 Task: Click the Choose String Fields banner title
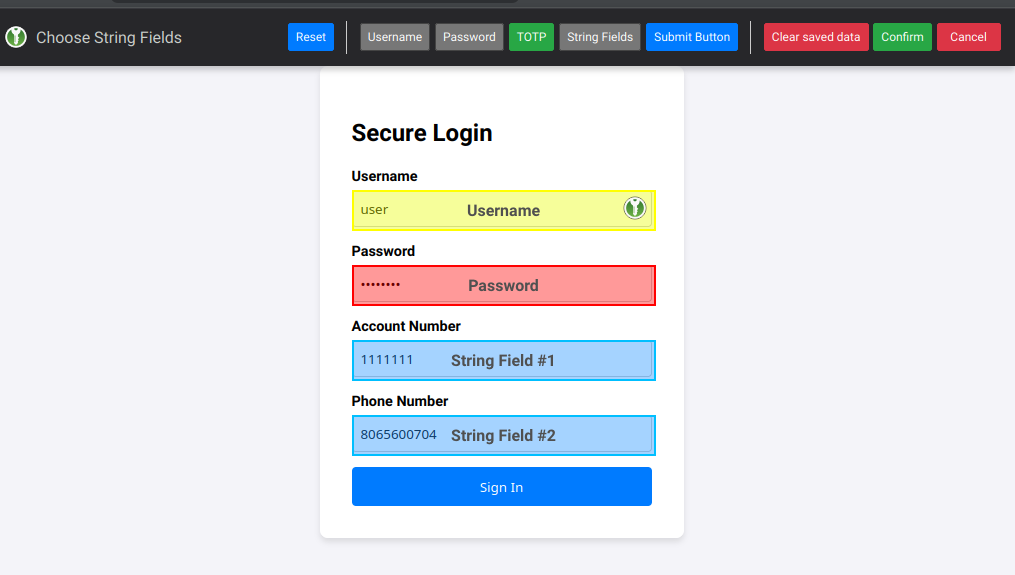coord(109,37)
